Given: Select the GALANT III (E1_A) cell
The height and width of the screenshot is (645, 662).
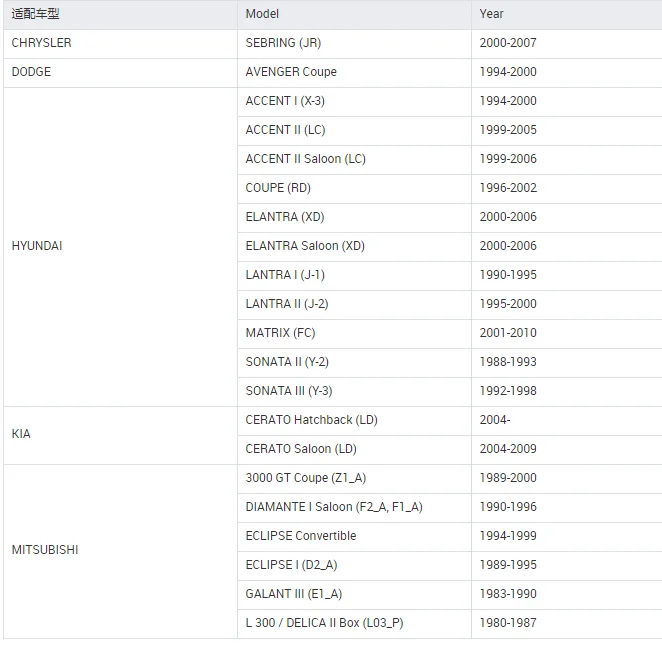Looking at the screenshot, I should (x=354, y=595).
